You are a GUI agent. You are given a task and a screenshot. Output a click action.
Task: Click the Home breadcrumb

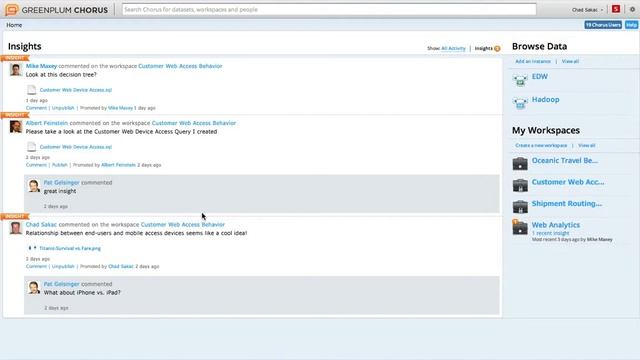[x=14, y=25]
